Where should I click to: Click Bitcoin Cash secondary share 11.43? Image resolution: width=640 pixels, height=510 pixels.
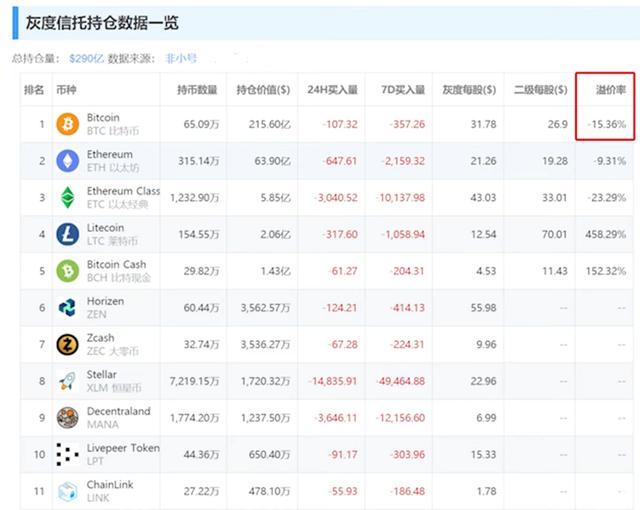click(555, 271)
